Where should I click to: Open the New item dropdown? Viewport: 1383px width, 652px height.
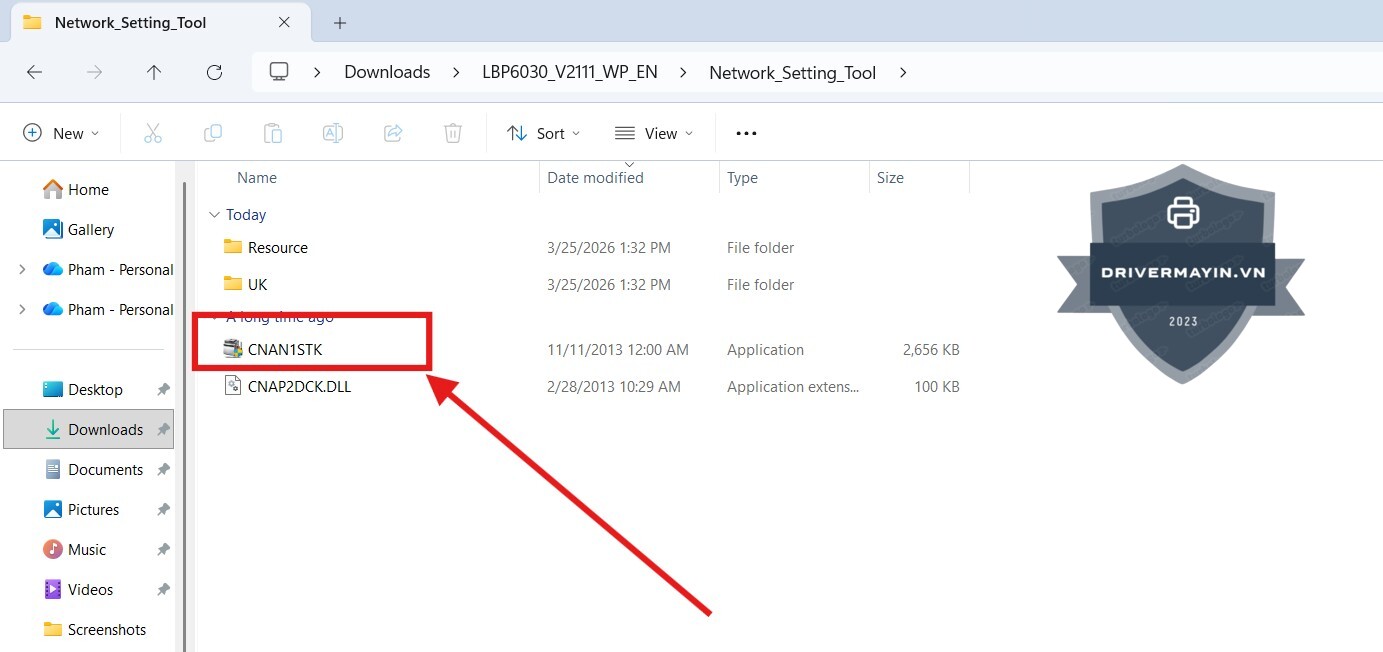click(x=62, y=133)
